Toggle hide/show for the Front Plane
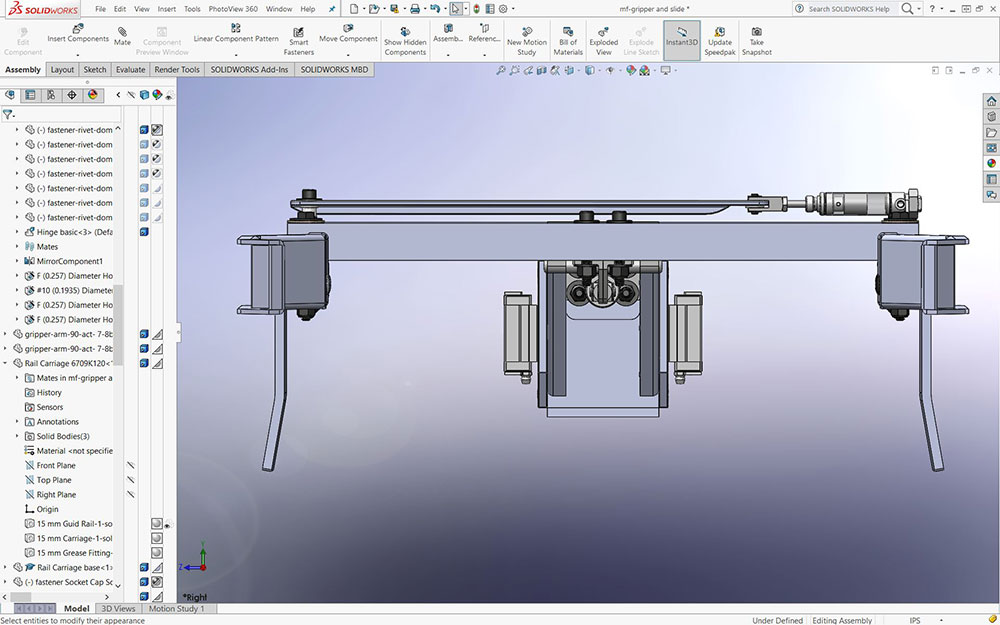The image size is (1000, 625). point(131,465)
